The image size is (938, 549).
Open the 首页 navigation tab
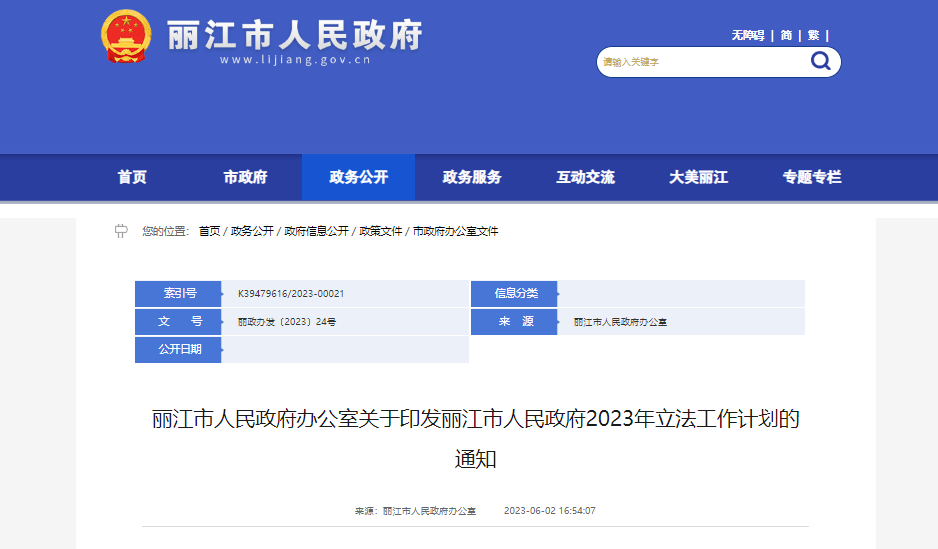click(x=132, y=177)
